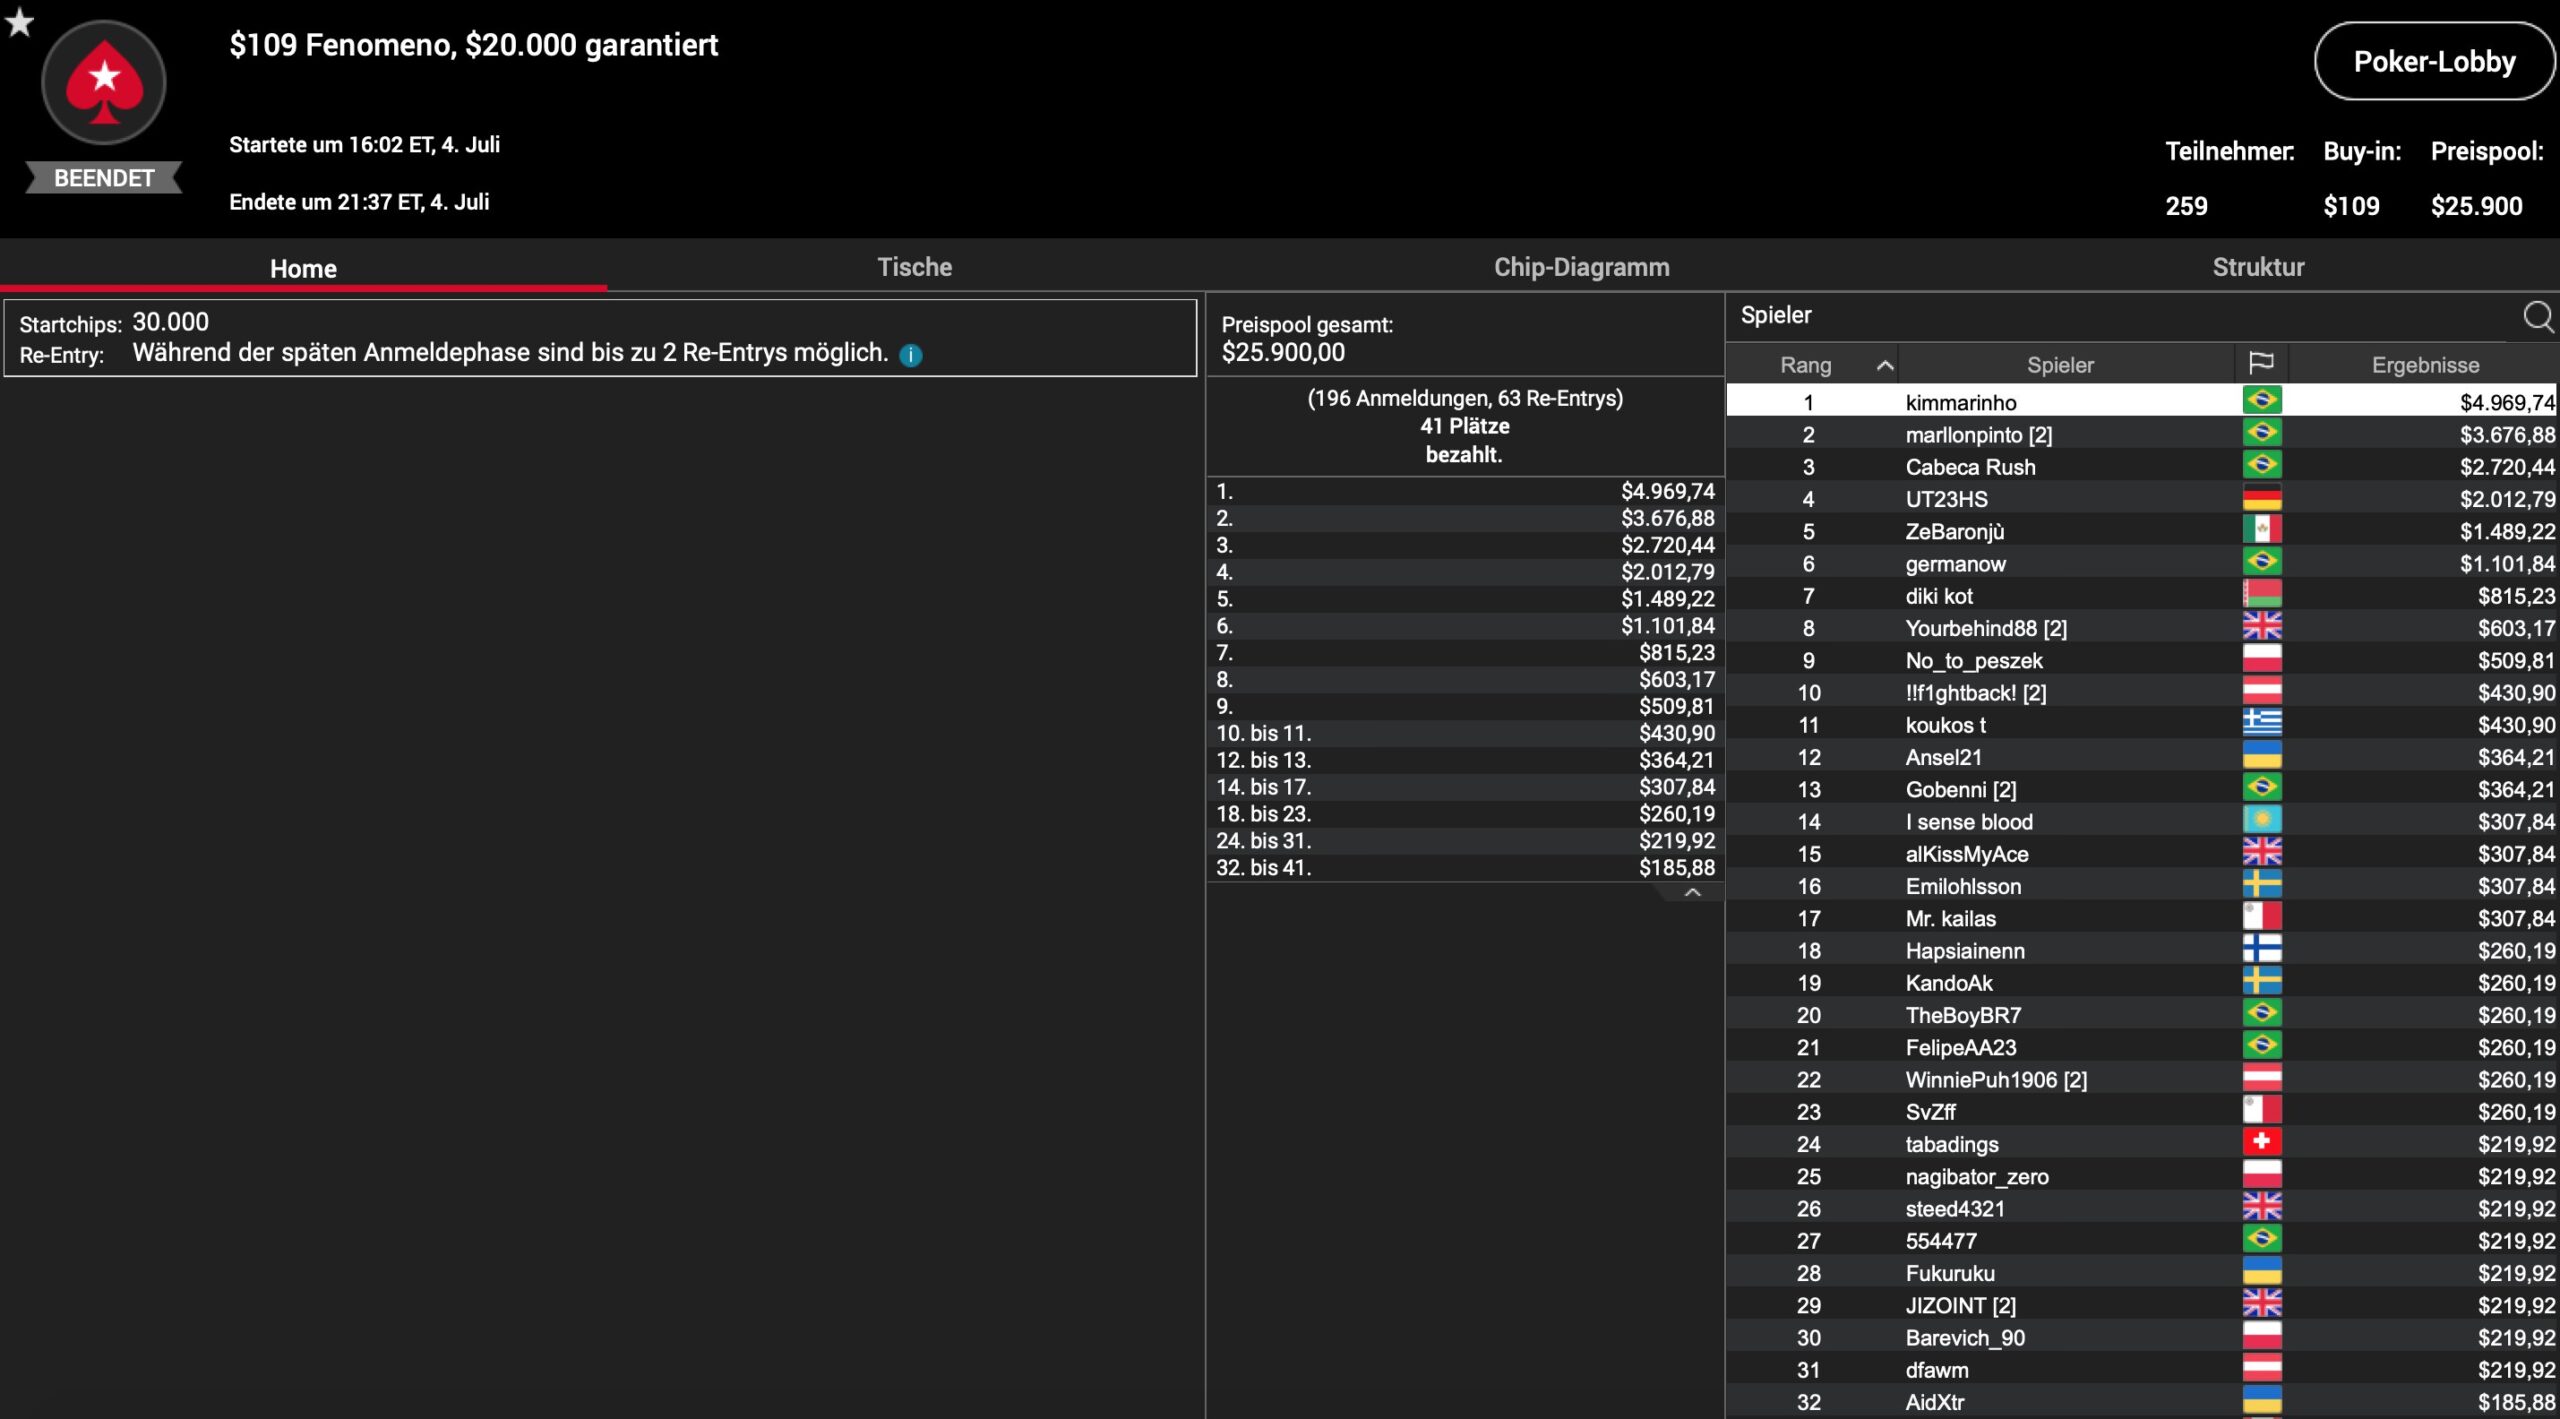Select the Home tab
The image size is (2560, 1419).
pos(303,268)
